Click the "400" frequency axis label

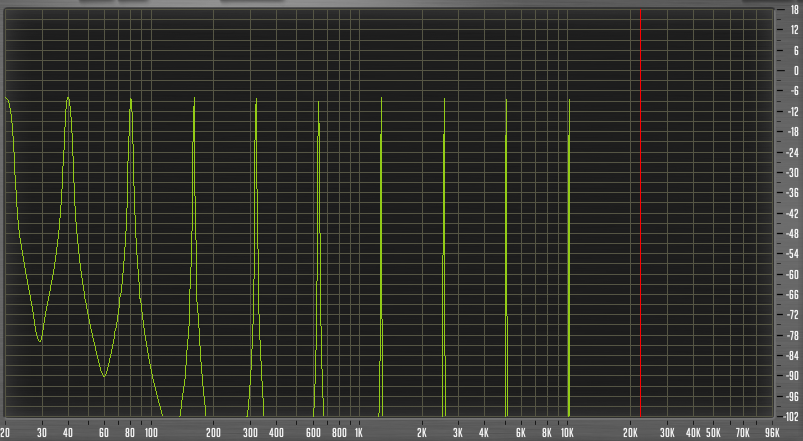point(277,433)
